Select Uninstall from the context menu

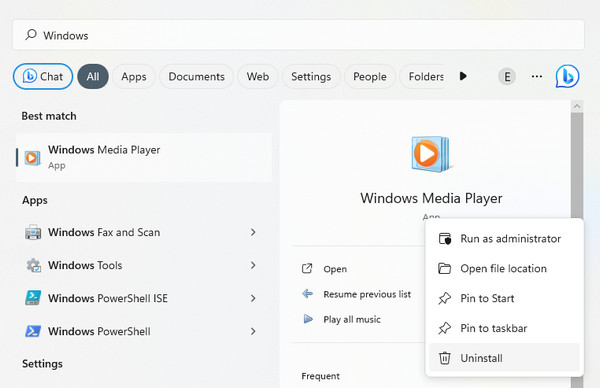tap(504, 358)
